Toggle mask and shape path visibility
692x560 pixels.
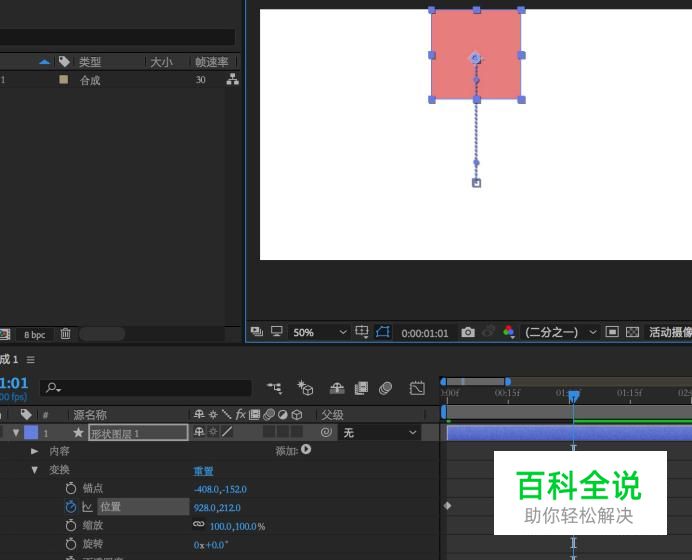pyautogui.click(x=383, y=331)
